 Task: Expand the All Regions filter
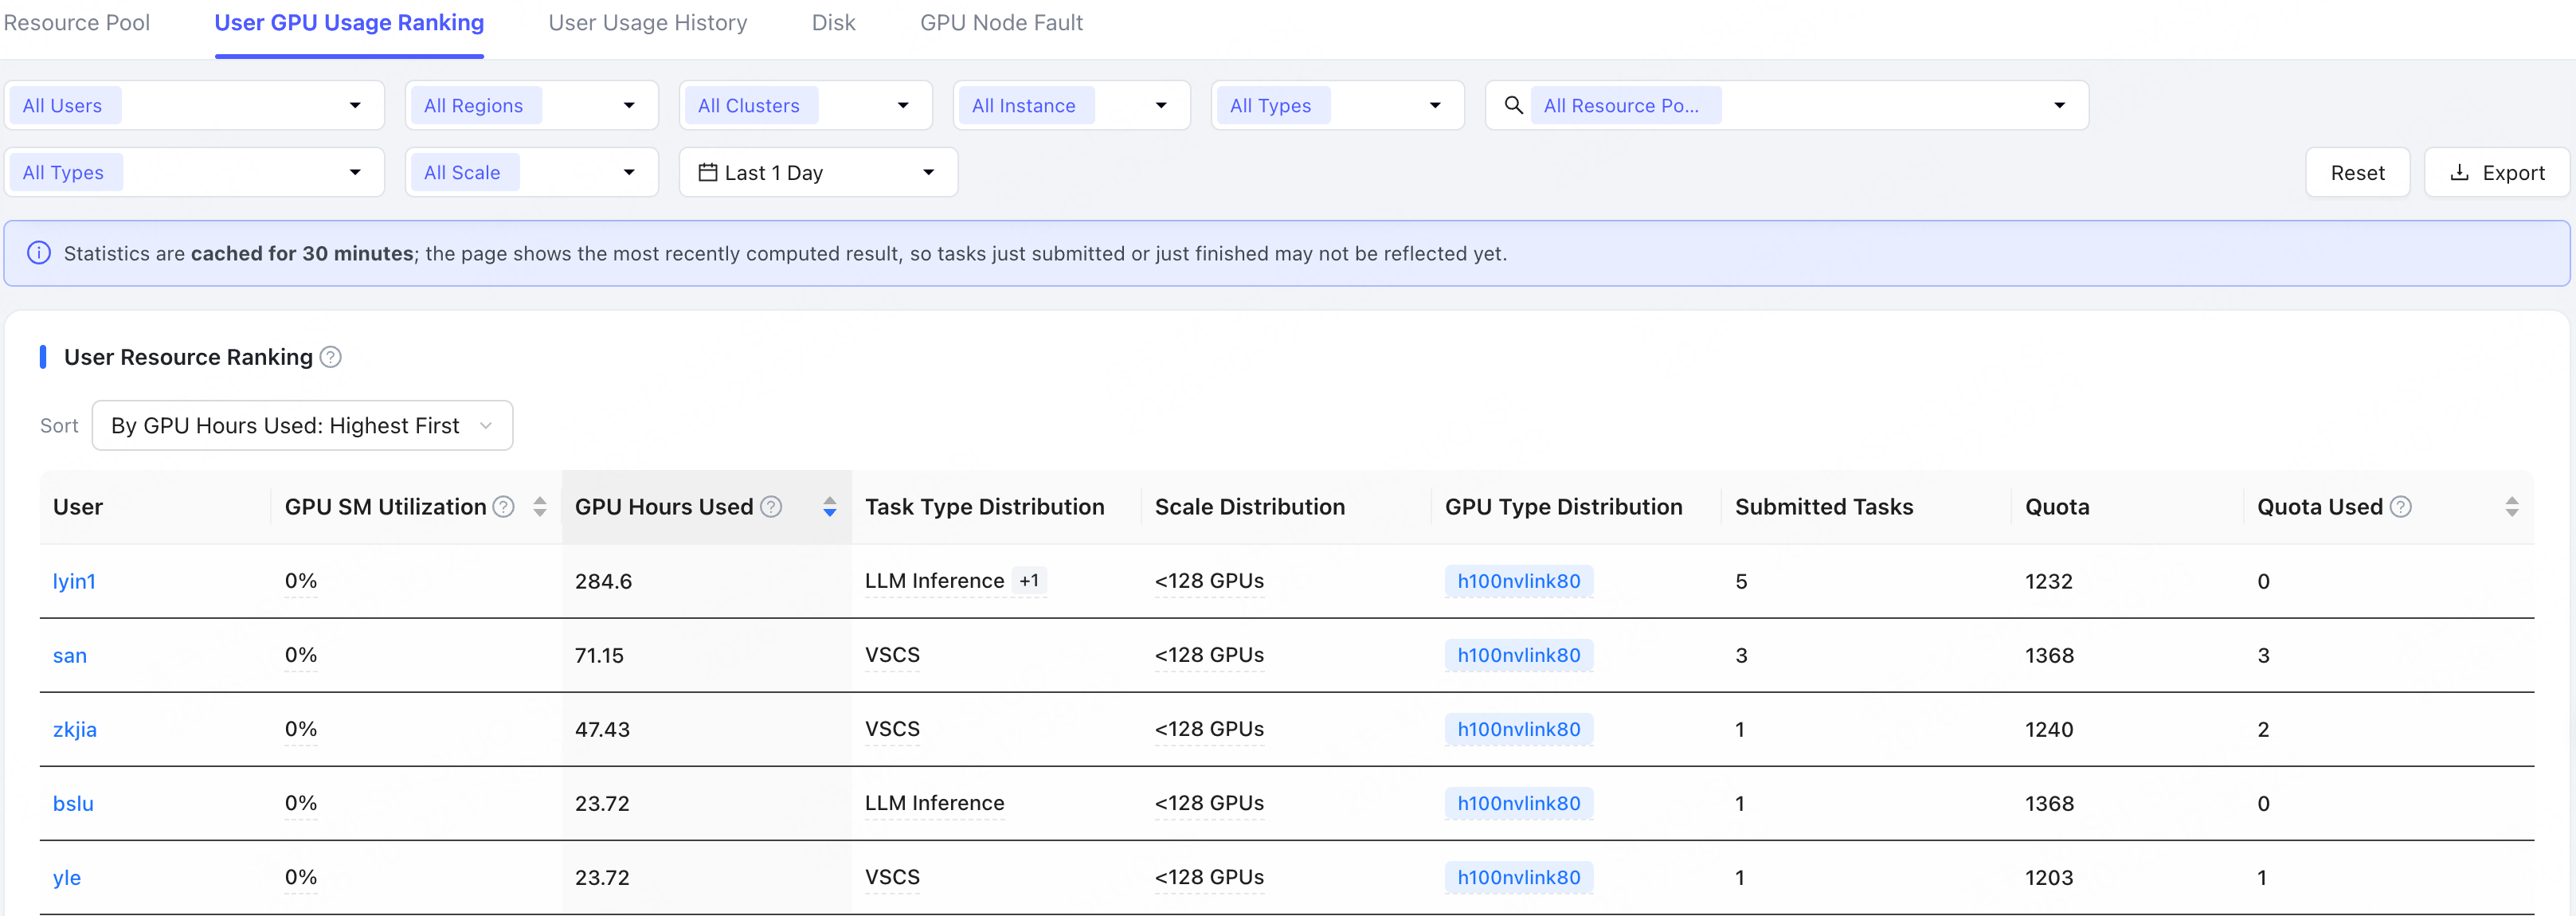(532, 105)
